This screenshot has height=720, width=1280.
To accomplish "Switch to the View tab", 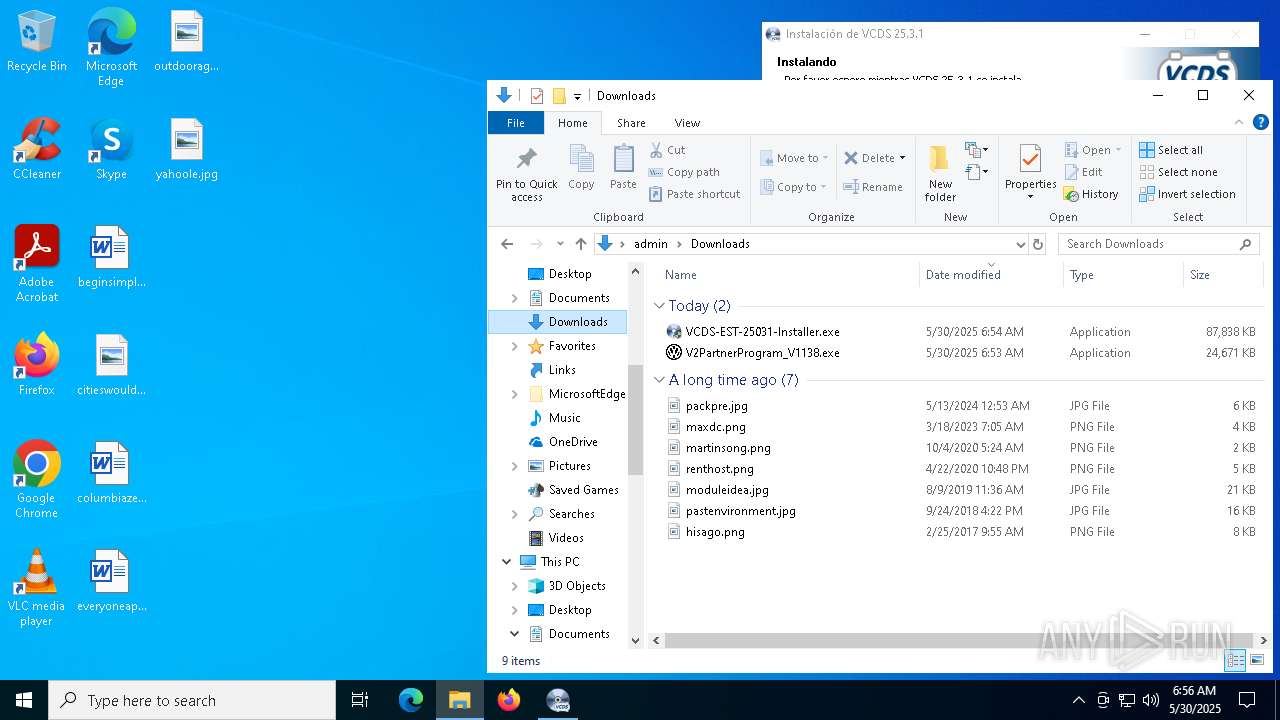I will click(x=687, y=123).
